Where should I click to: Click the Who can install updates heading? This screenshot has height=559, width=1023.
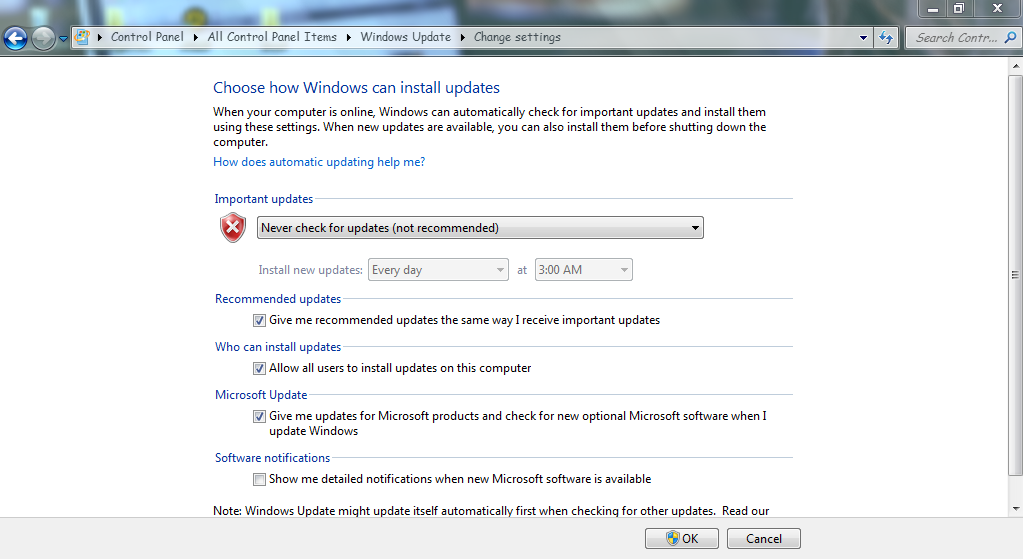tap(278, 347)
